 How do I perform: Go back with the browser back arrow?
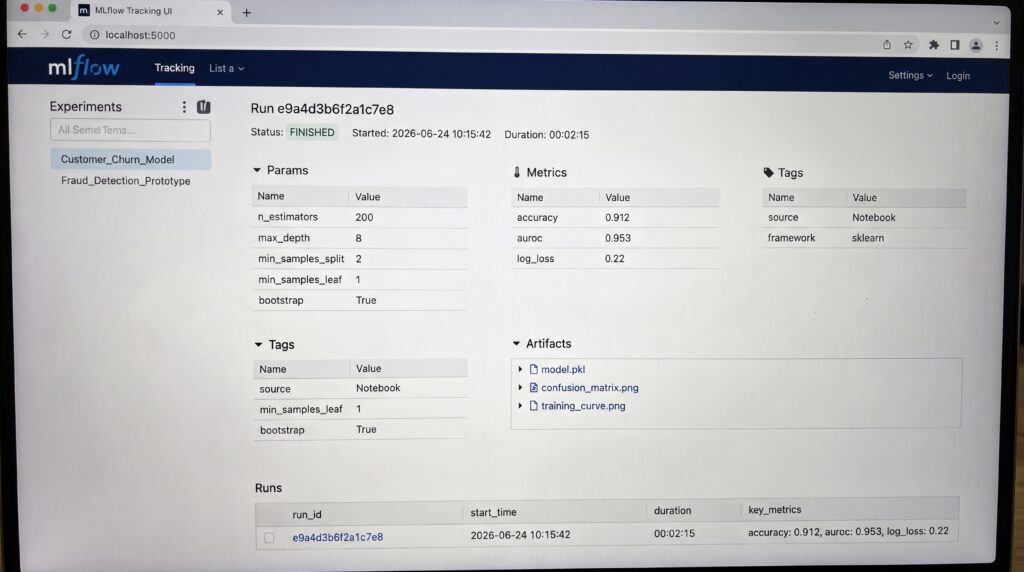22,34
